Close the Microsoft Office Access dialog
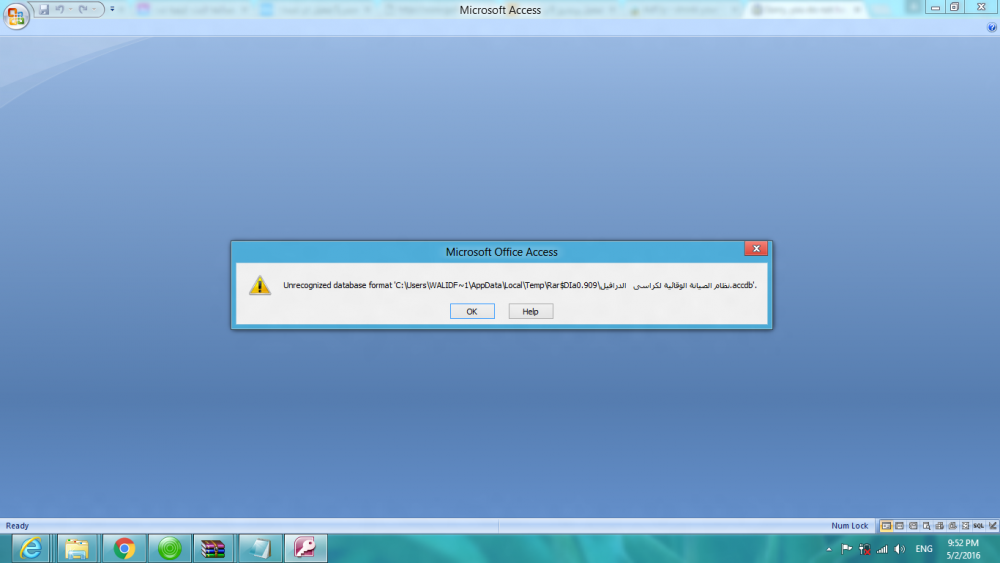The image size is (1000, 563). pos(756,249)
